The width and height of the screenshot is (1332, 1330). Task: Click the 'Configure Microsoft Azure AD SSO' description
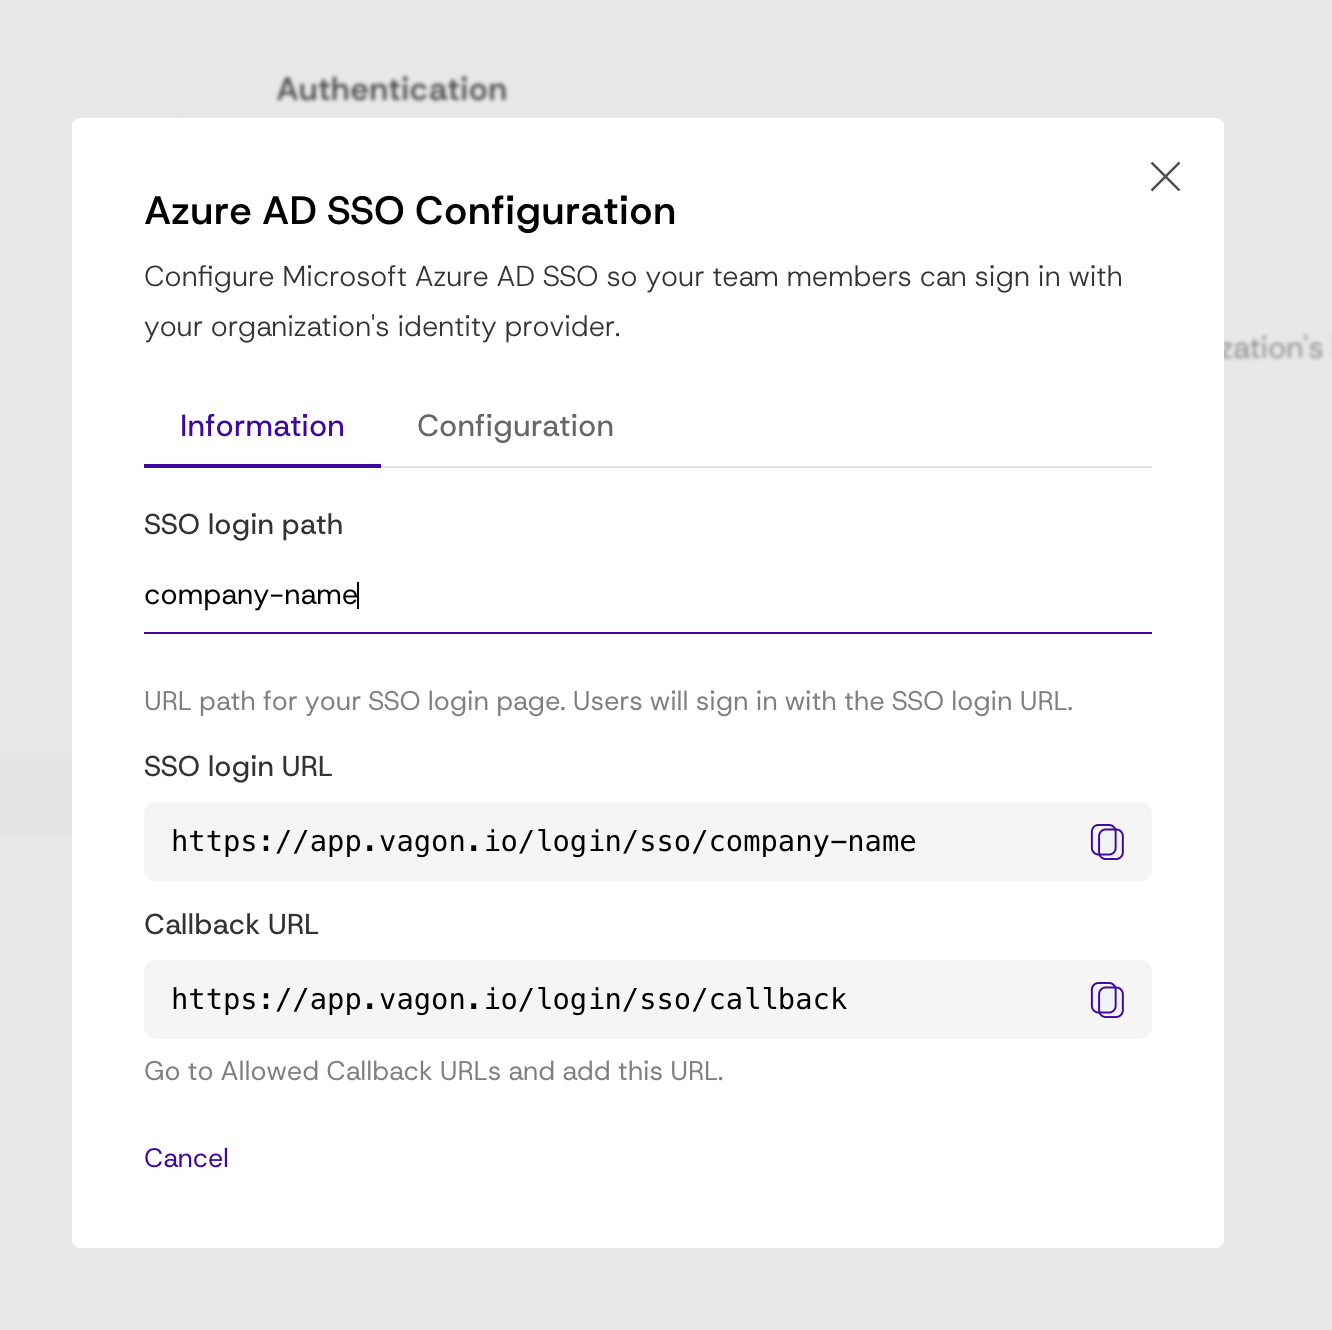point(633,301)
